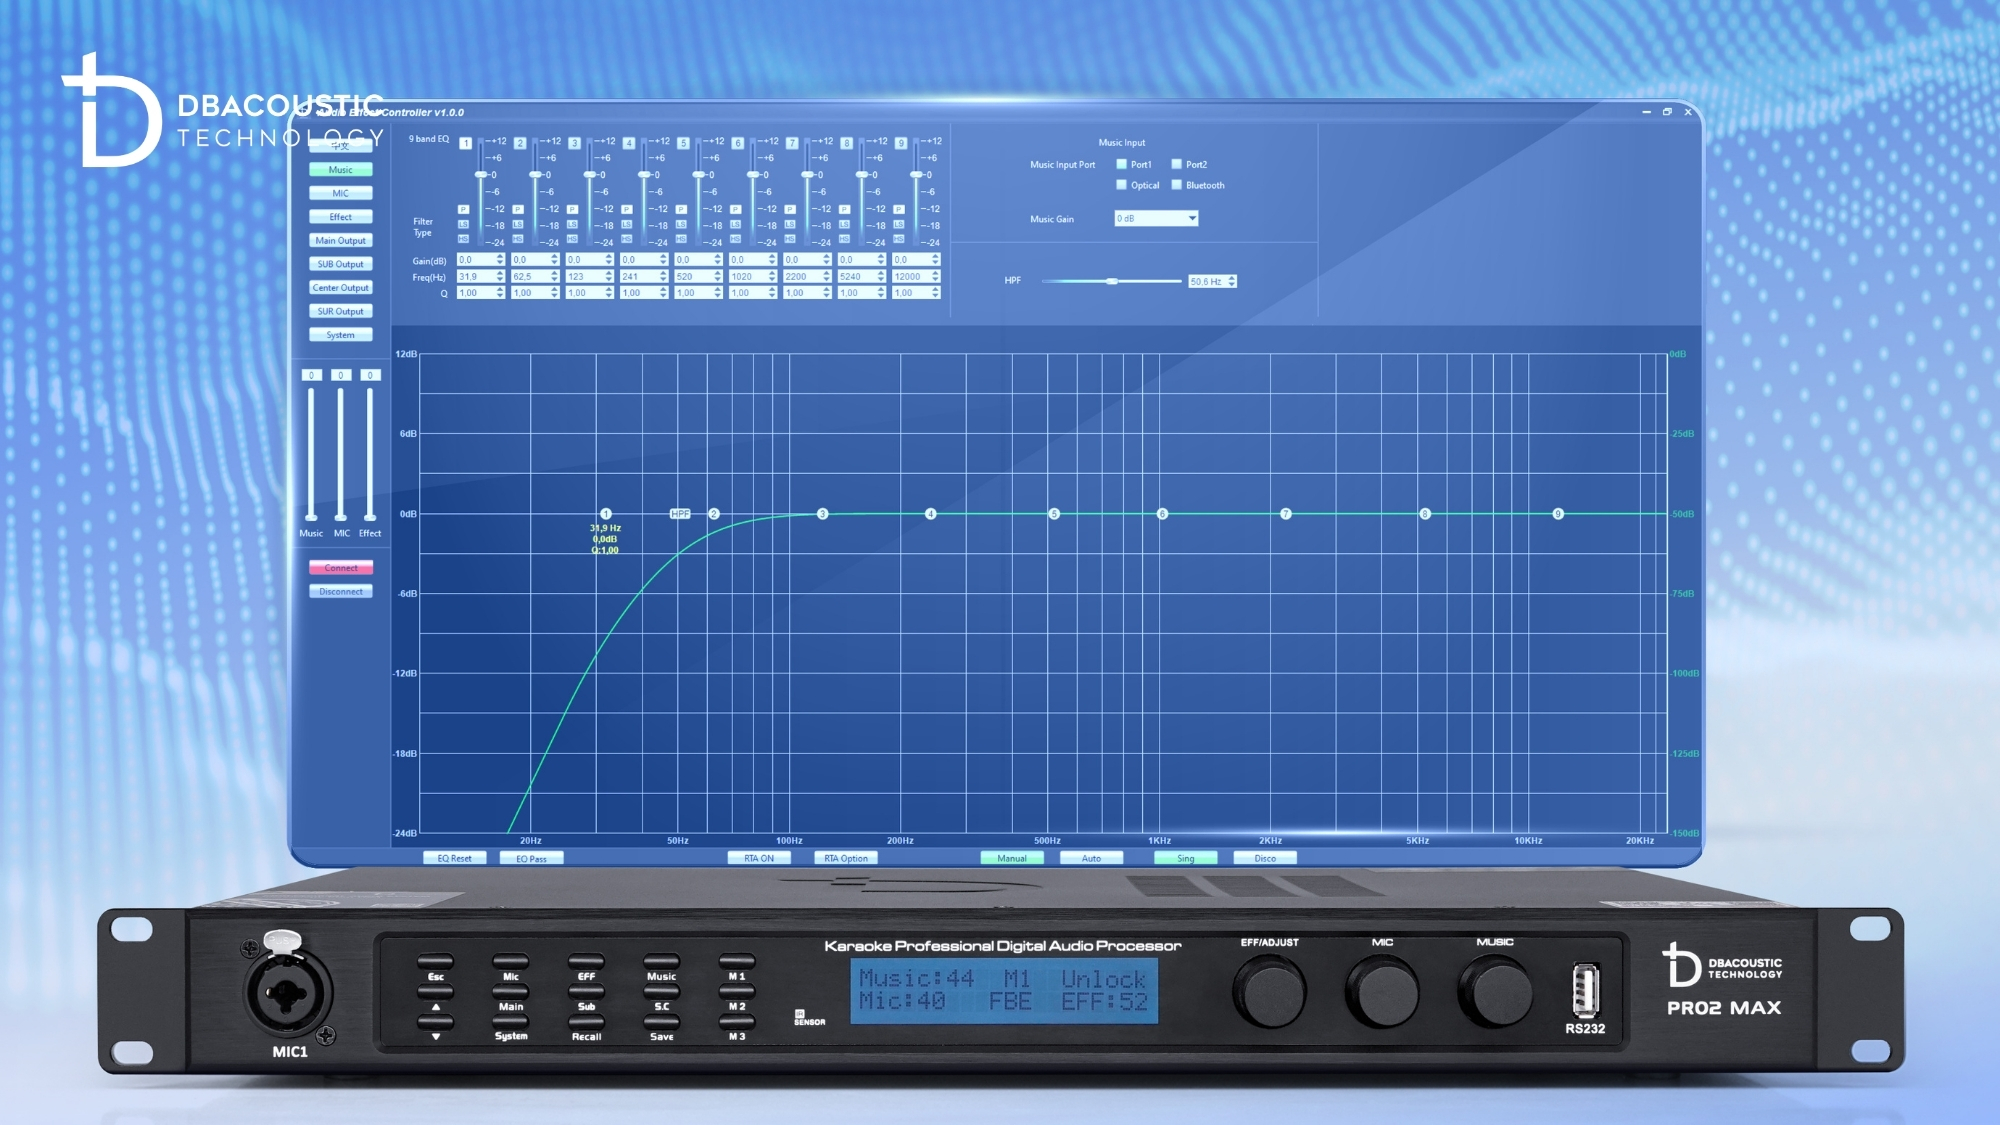This screenshot has width=2000, height=1125.
Task: Switch to the MIC tab
Action: point(341,193)
